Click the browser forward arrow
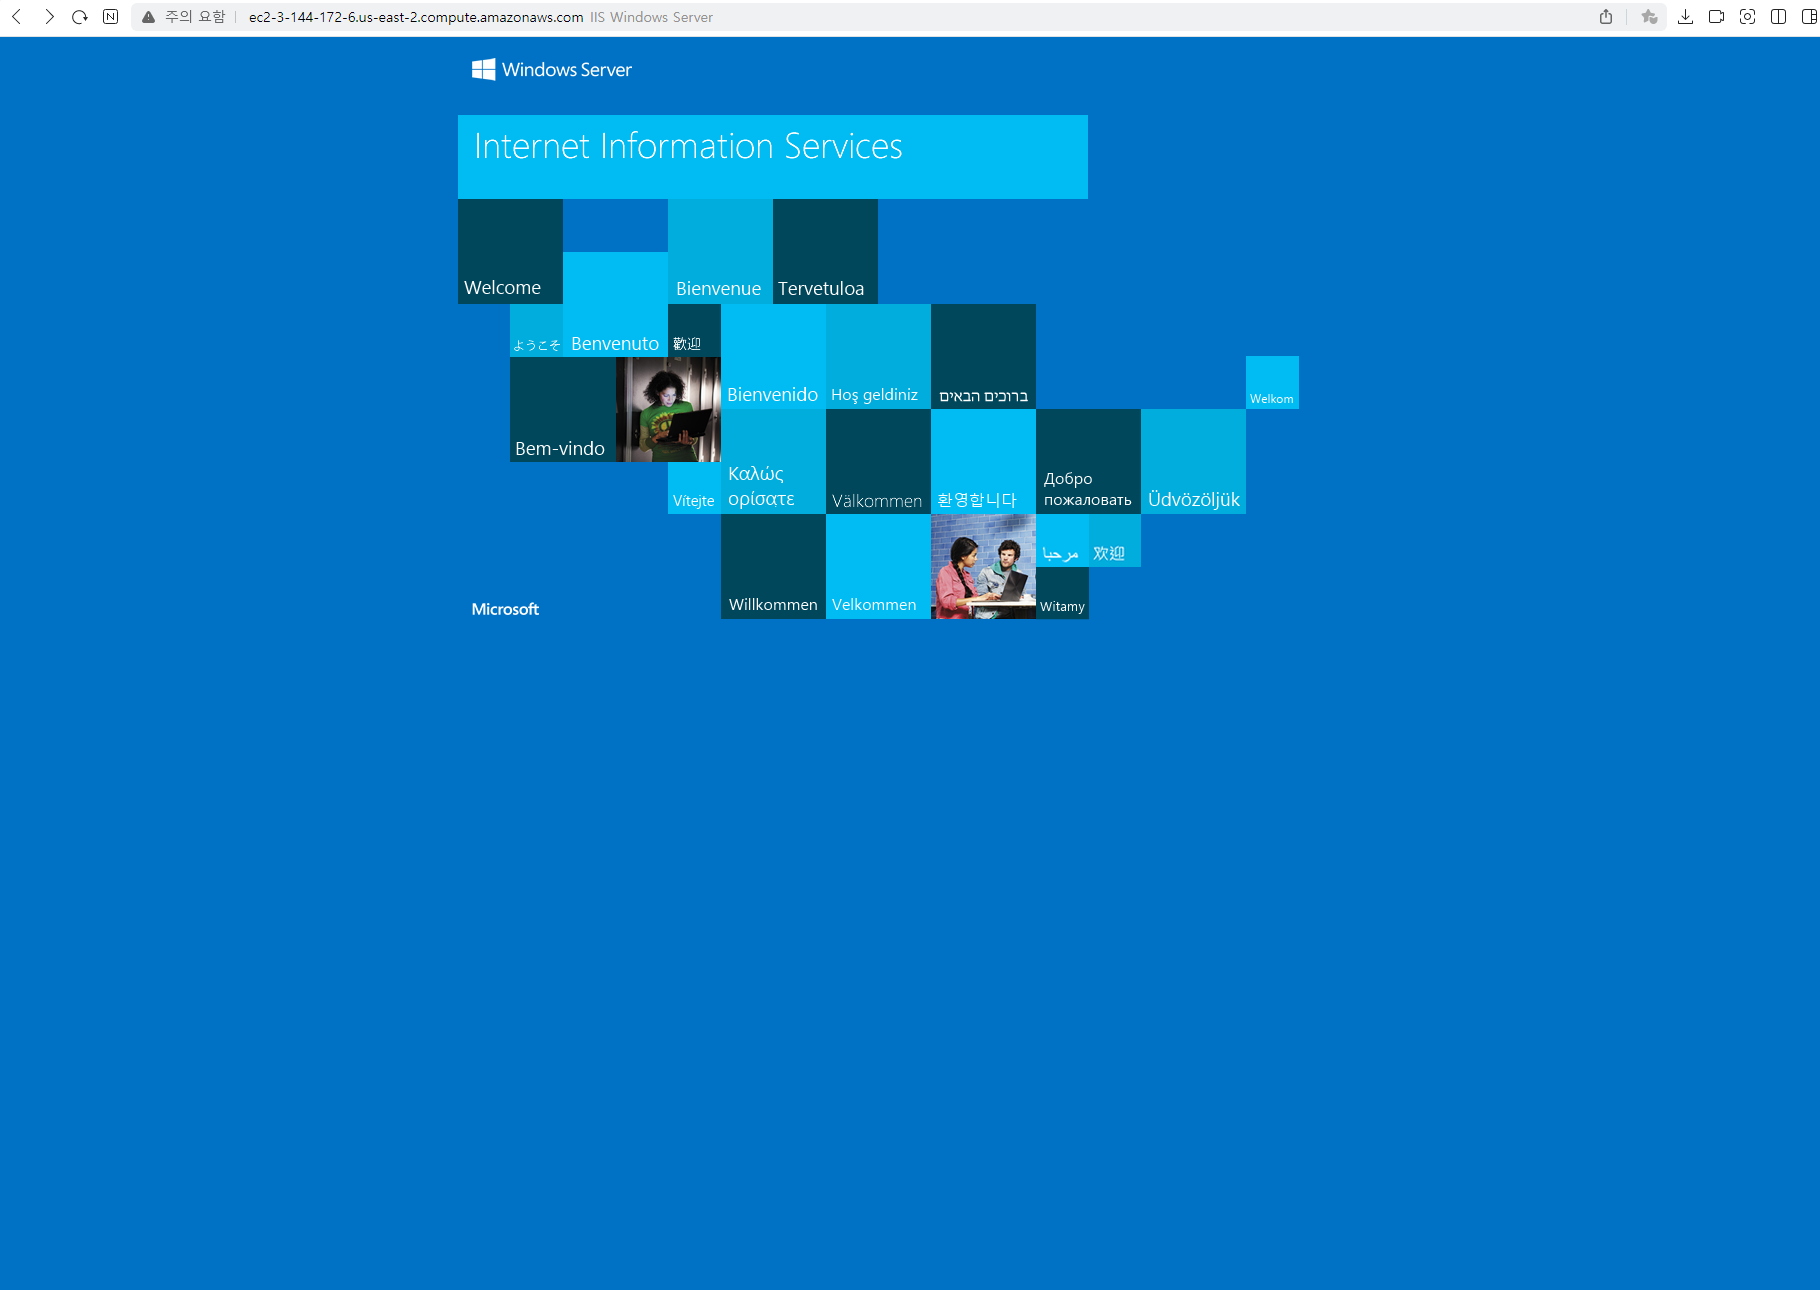 click(49, 17)
